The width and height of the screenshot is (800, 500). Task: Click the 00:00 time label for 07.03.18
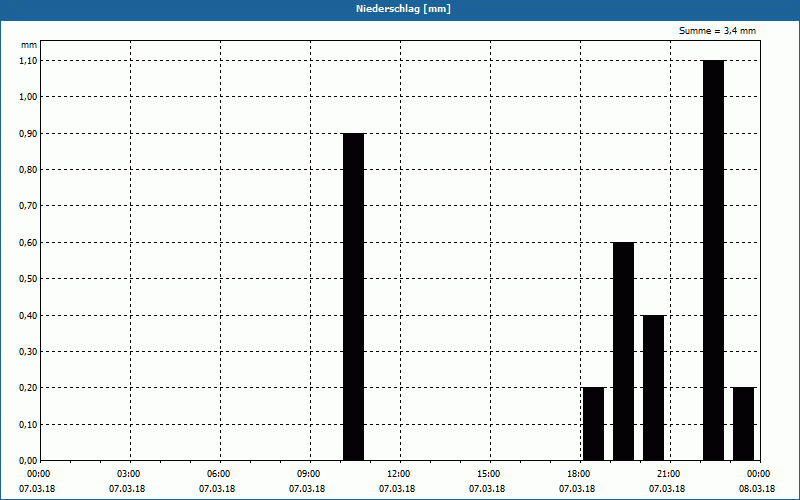39,474
